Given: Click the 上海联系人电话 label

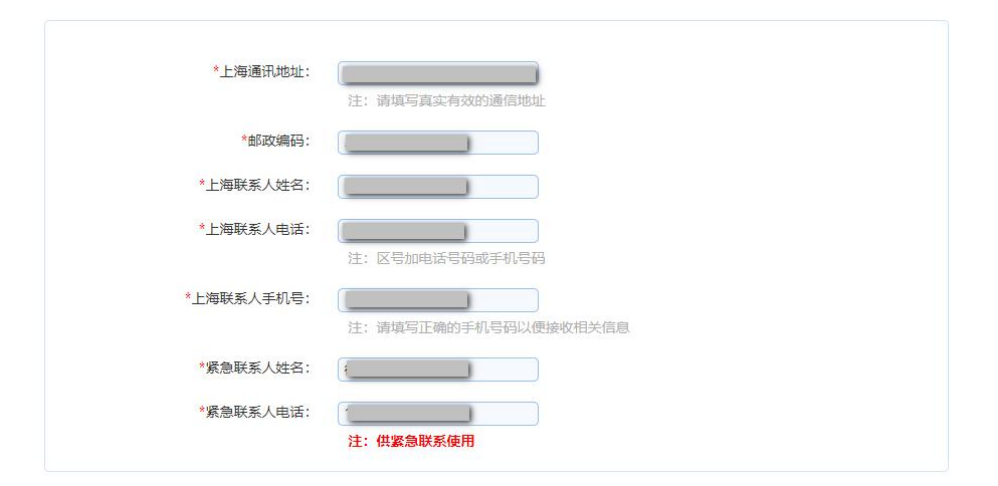Looking at the screenshot, I should (x=256, y=229).
